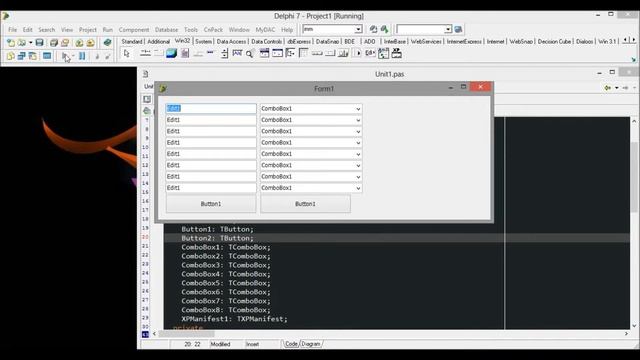Pick the DateTimePicker component icon
This screenshot has height=360, width=640.
264,53
